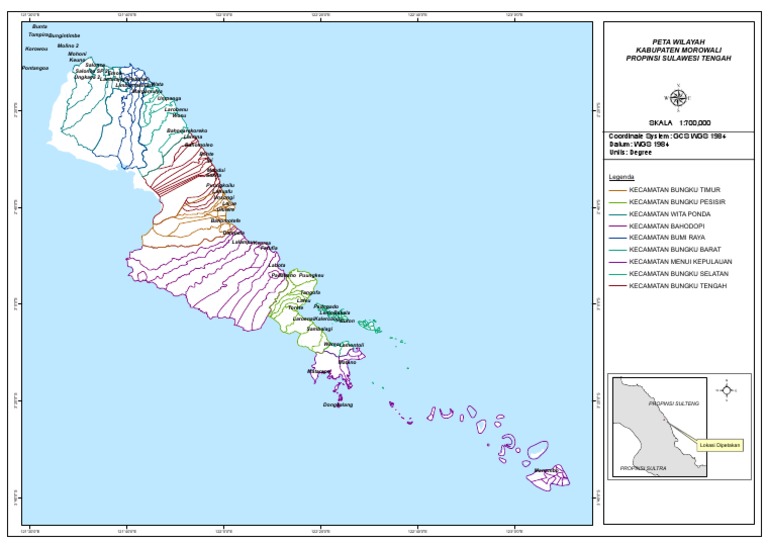Click the 'Labota' village label

point(277,265)
